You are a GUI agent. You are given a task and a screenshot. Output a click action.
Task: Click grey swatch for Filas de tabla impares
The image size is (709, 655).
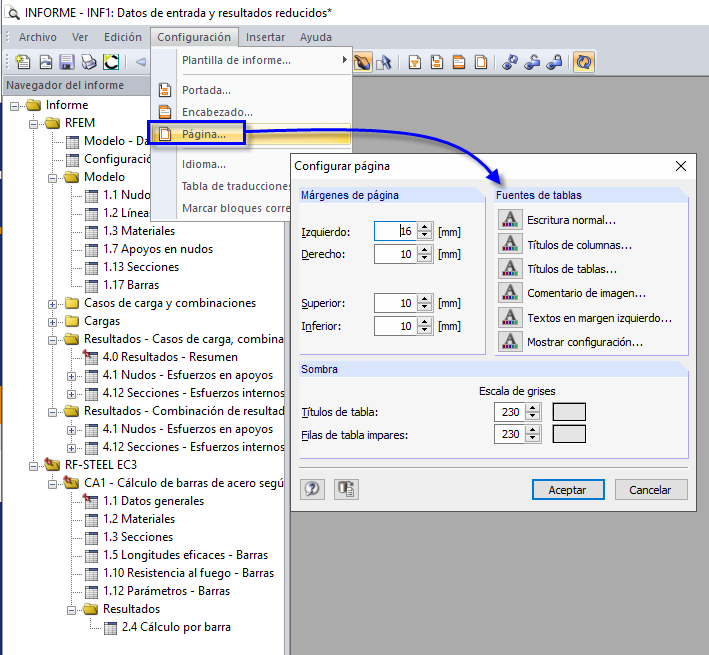569,434
